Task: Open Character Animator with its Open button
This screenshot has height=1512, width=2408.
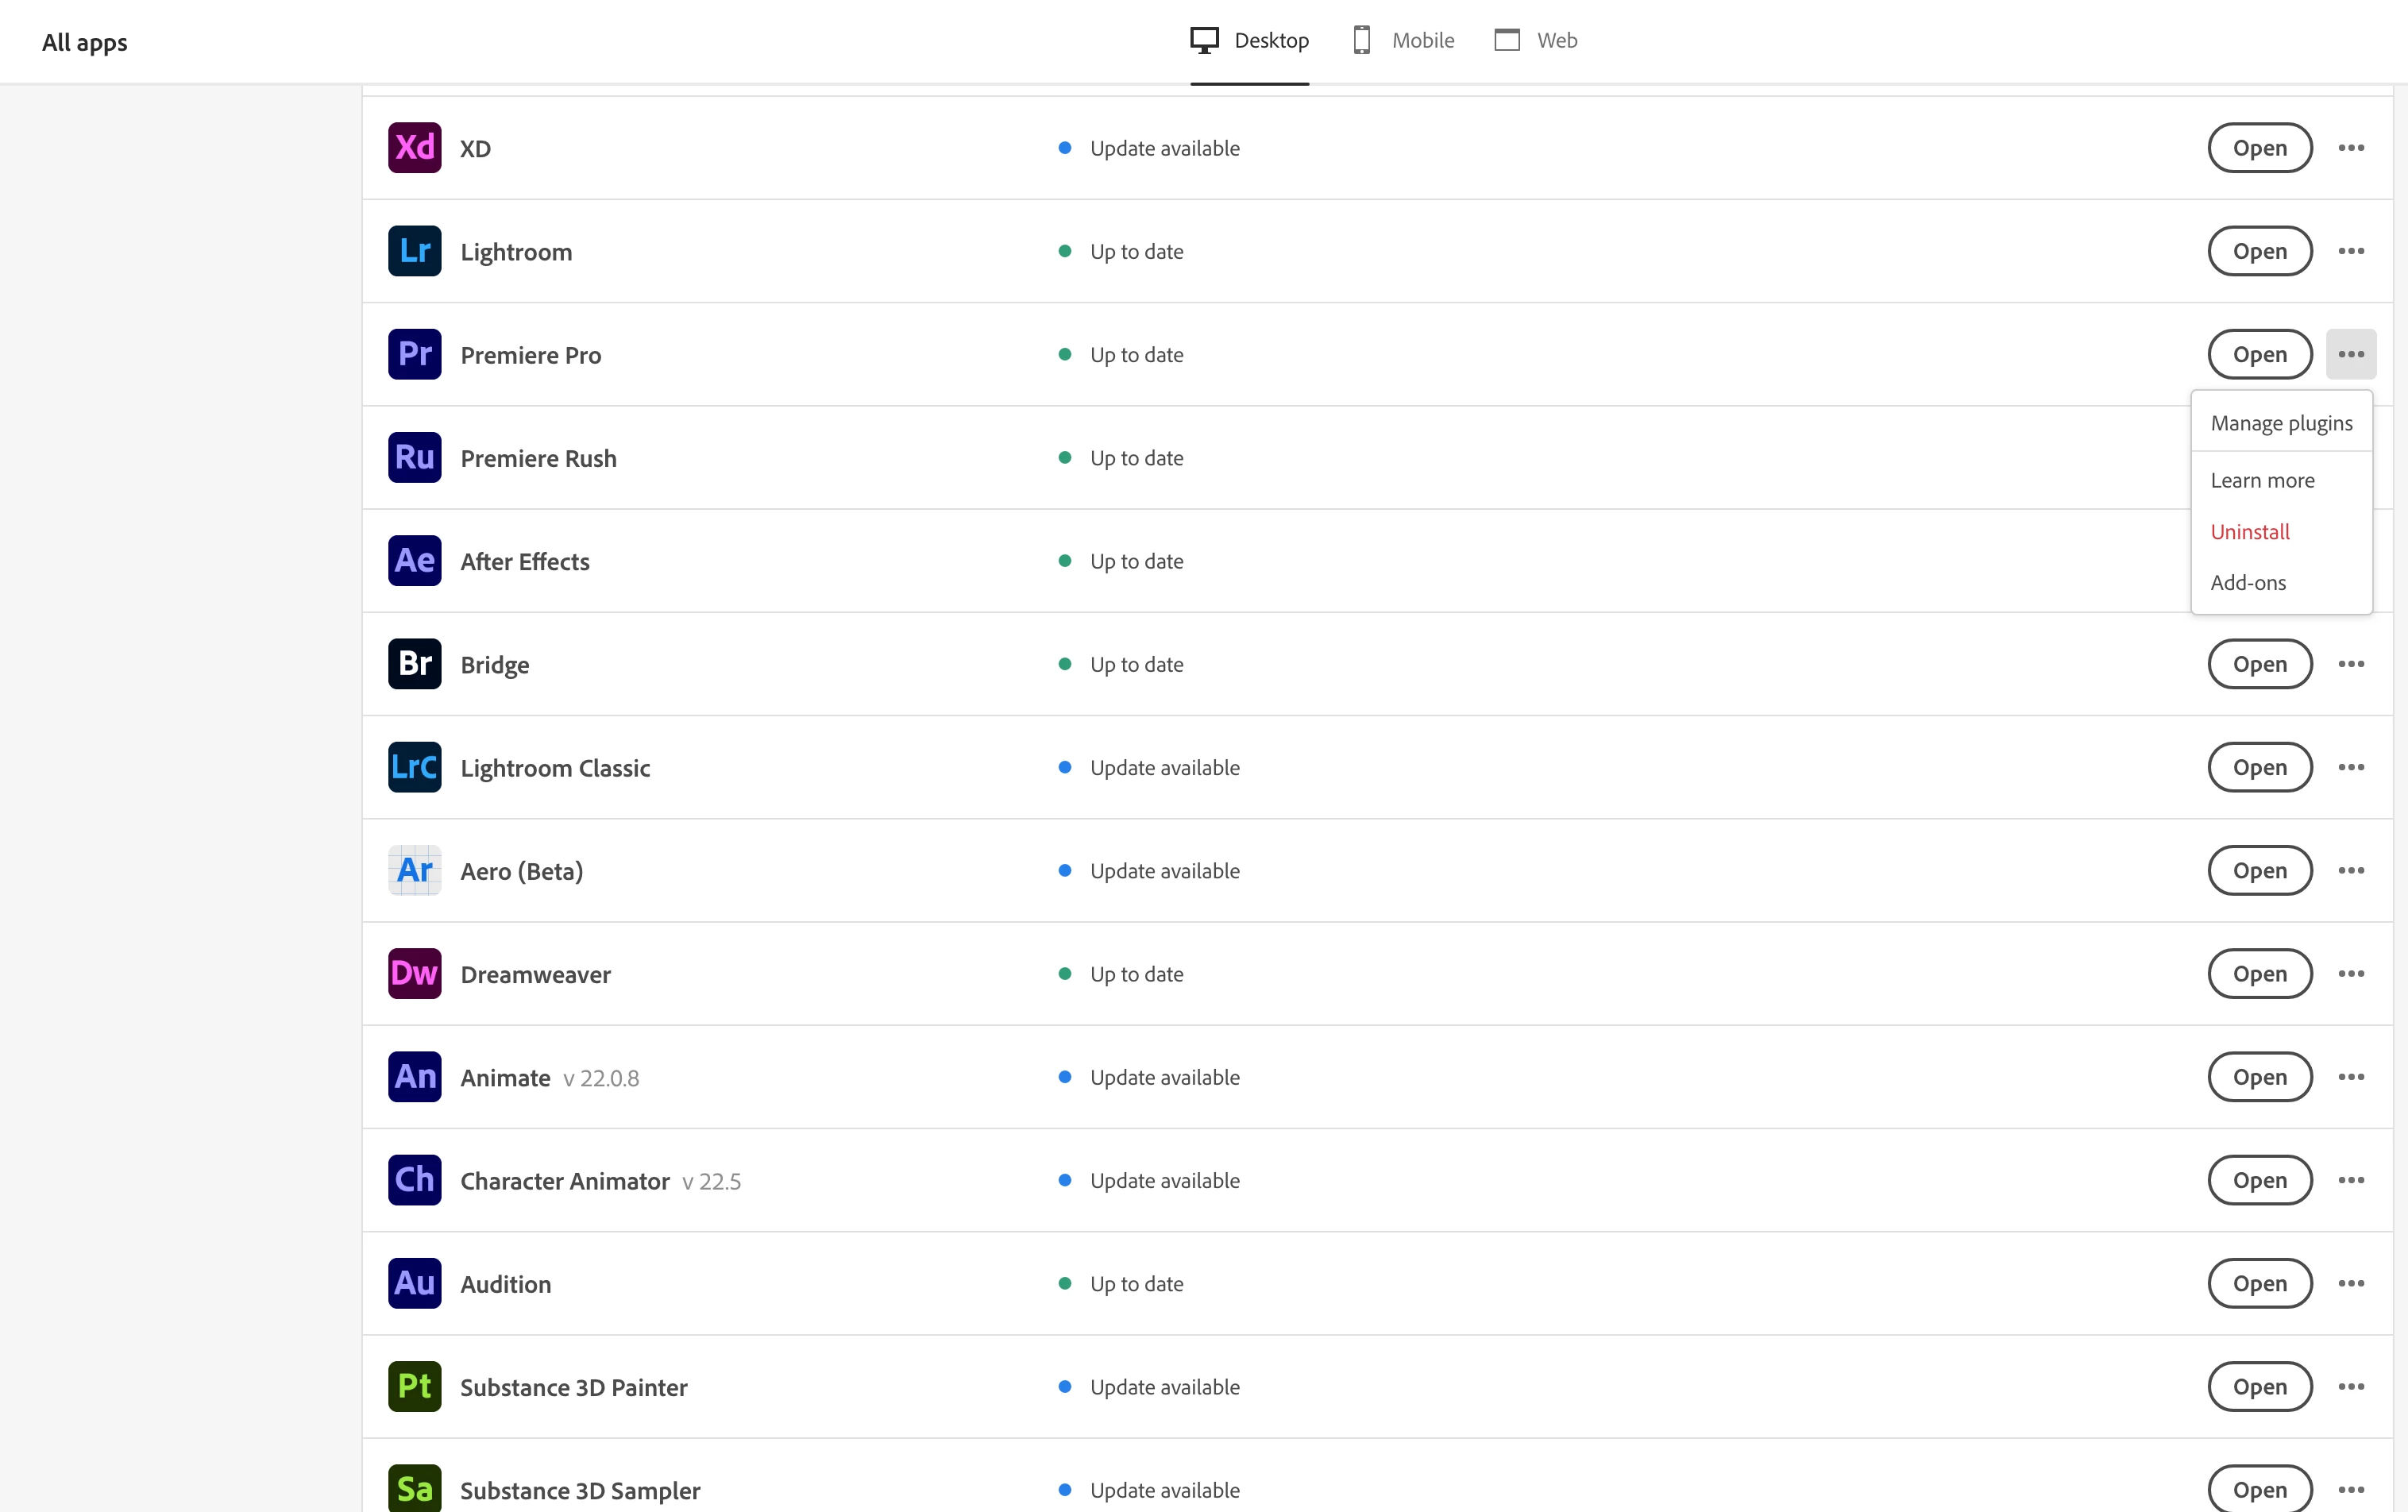Action: pos(2259,1180)
